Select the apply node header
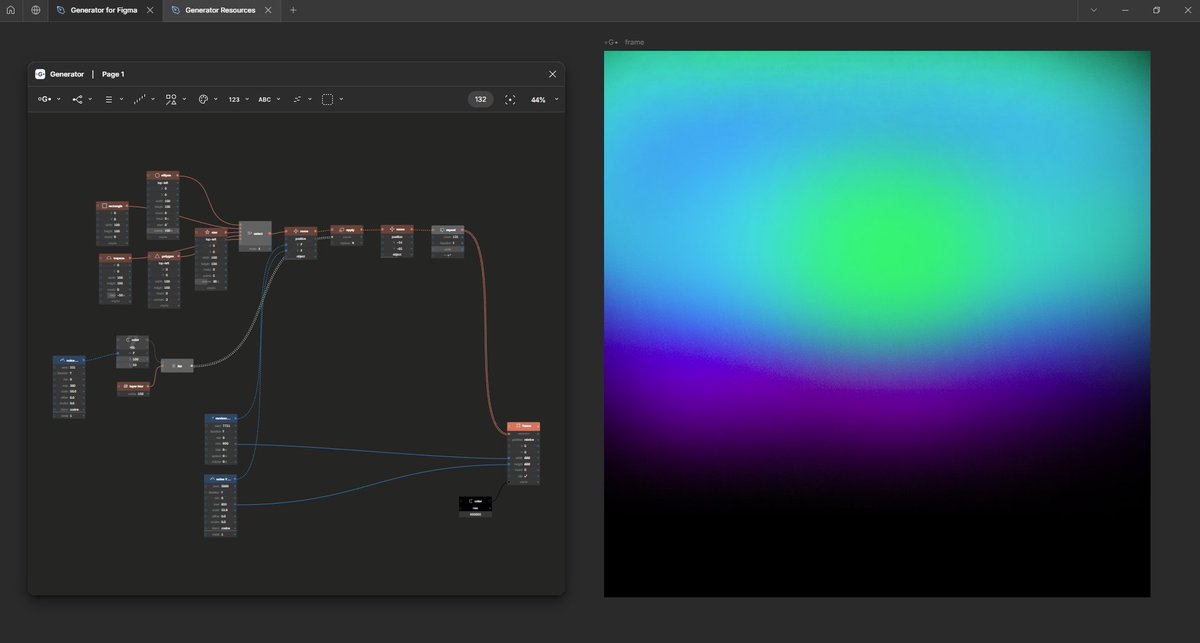The height and width of the screenshot is (643, 1200). (346, 229)
